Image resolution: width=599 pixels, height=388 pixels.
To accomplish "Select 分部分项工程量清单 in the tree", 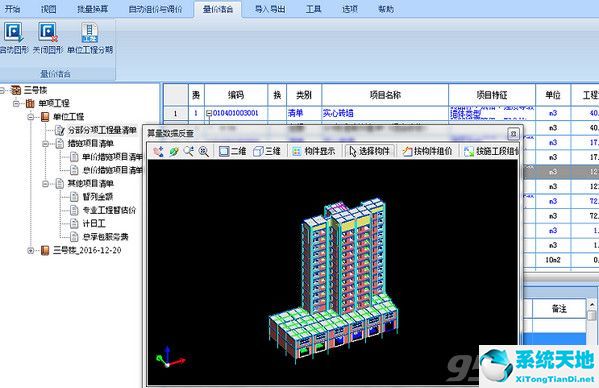I will pyautogui.click(x=102, y=130).
